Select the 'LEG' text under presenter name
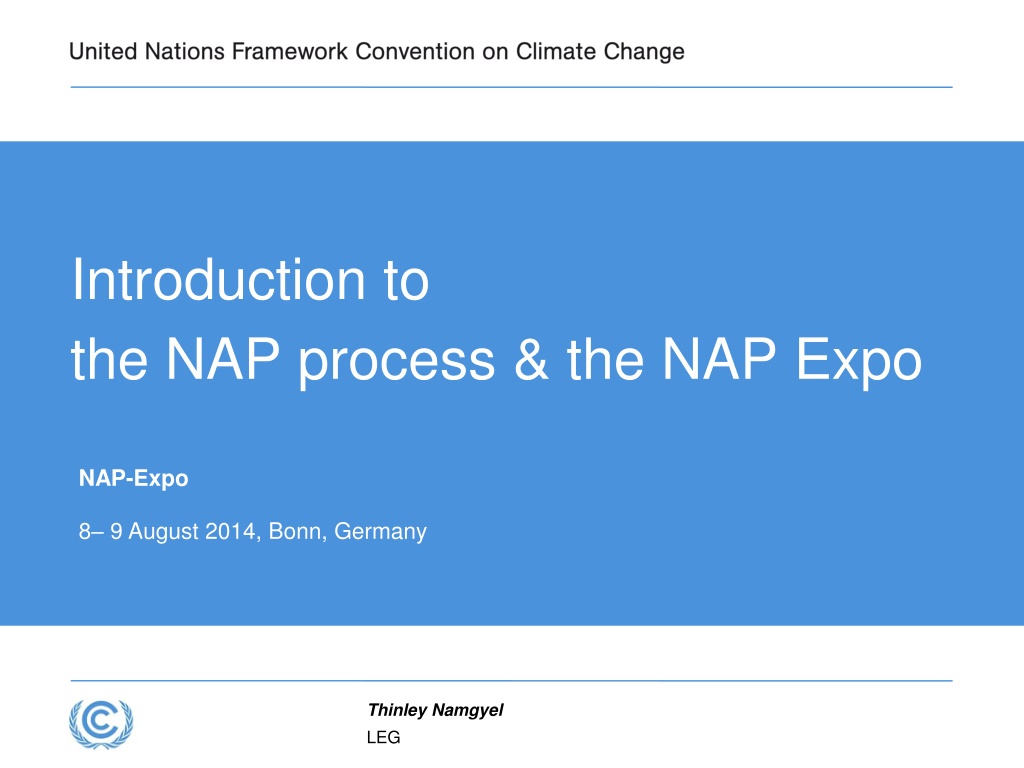Viewport: 1024px width, 768px height. pyautogui.click(x=383, y=737)
